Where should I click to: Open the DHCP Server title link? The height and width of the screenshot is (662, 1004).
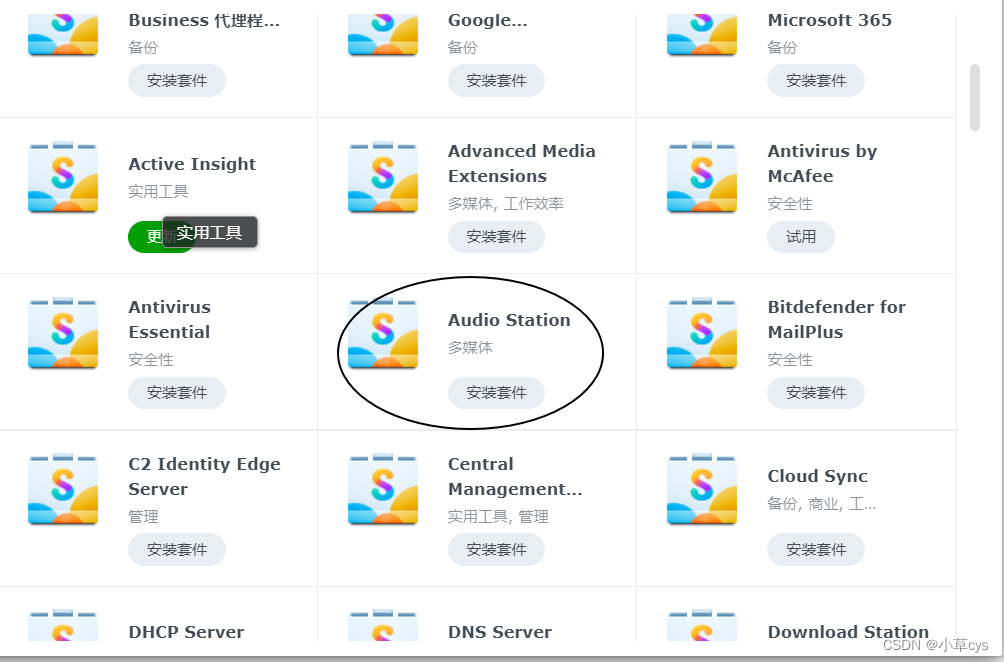[186, 632]
